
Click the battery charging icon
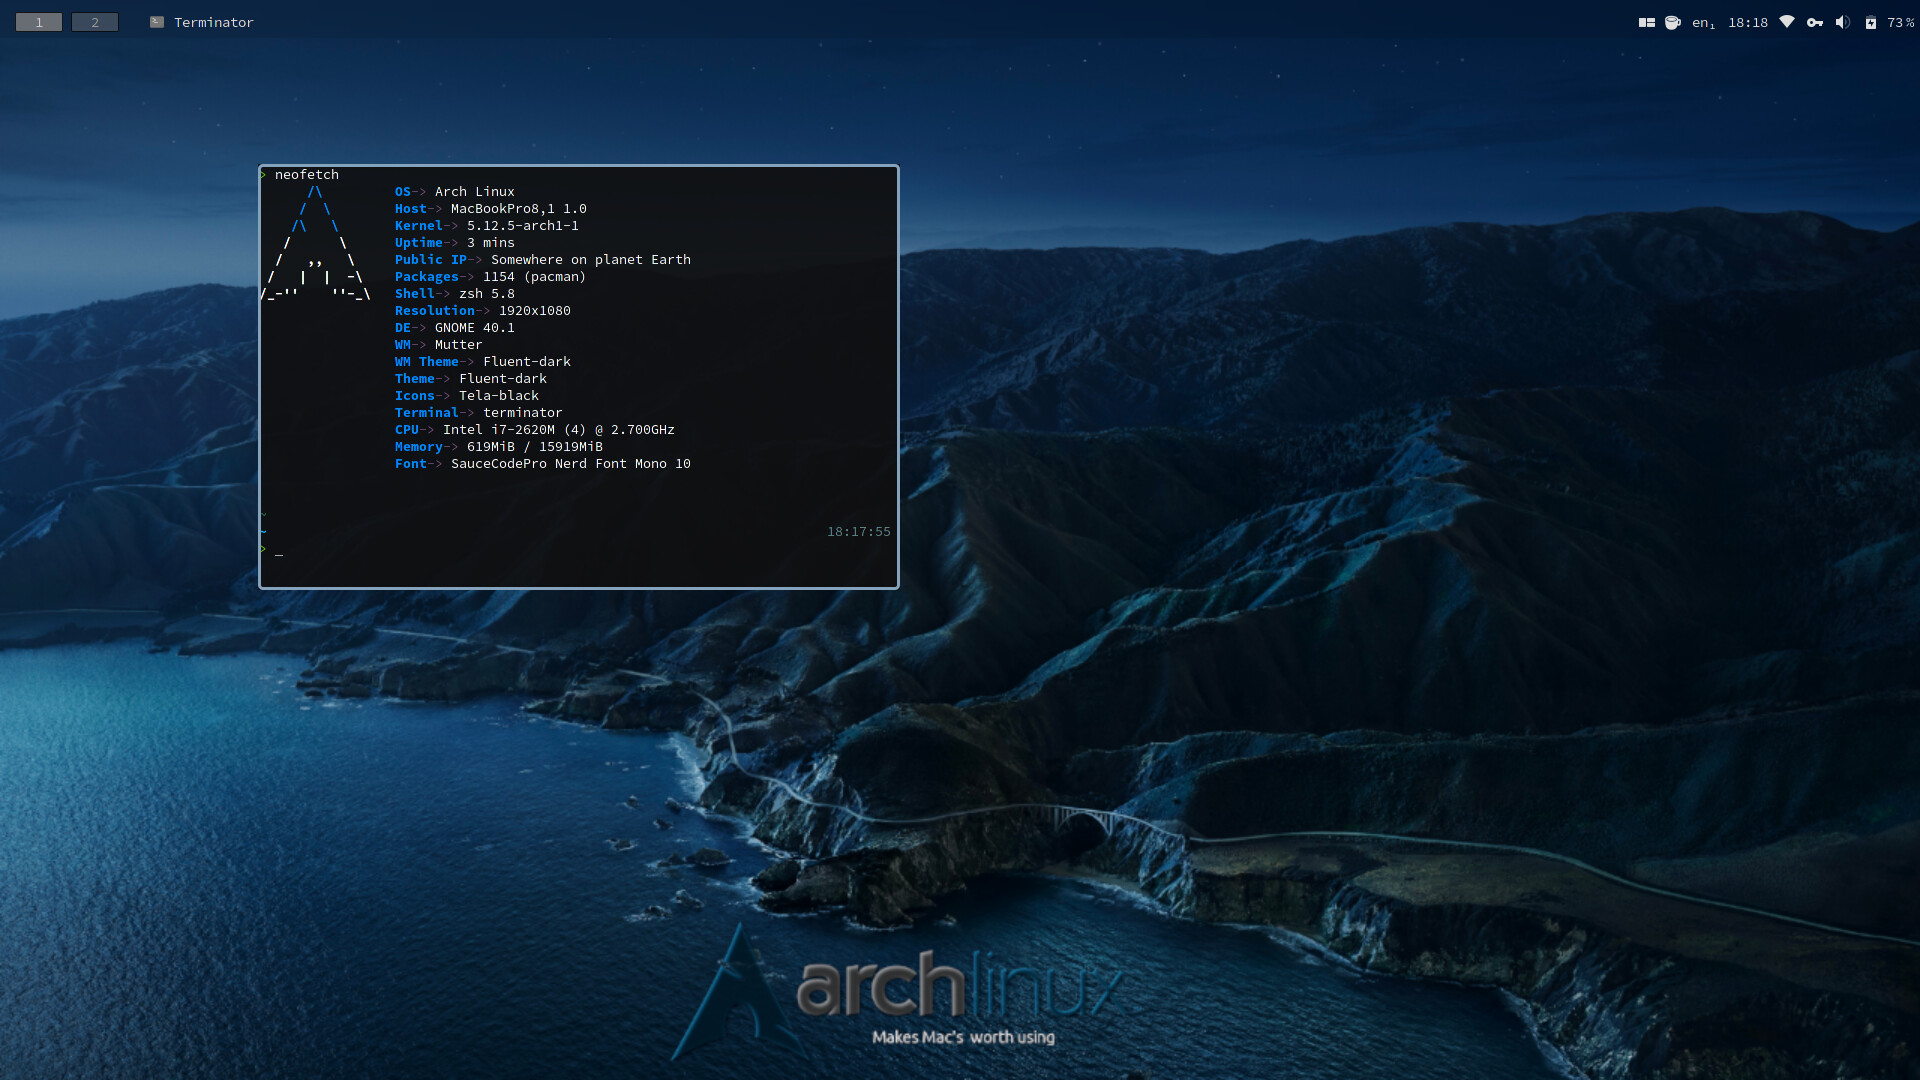click(1871, 22)
